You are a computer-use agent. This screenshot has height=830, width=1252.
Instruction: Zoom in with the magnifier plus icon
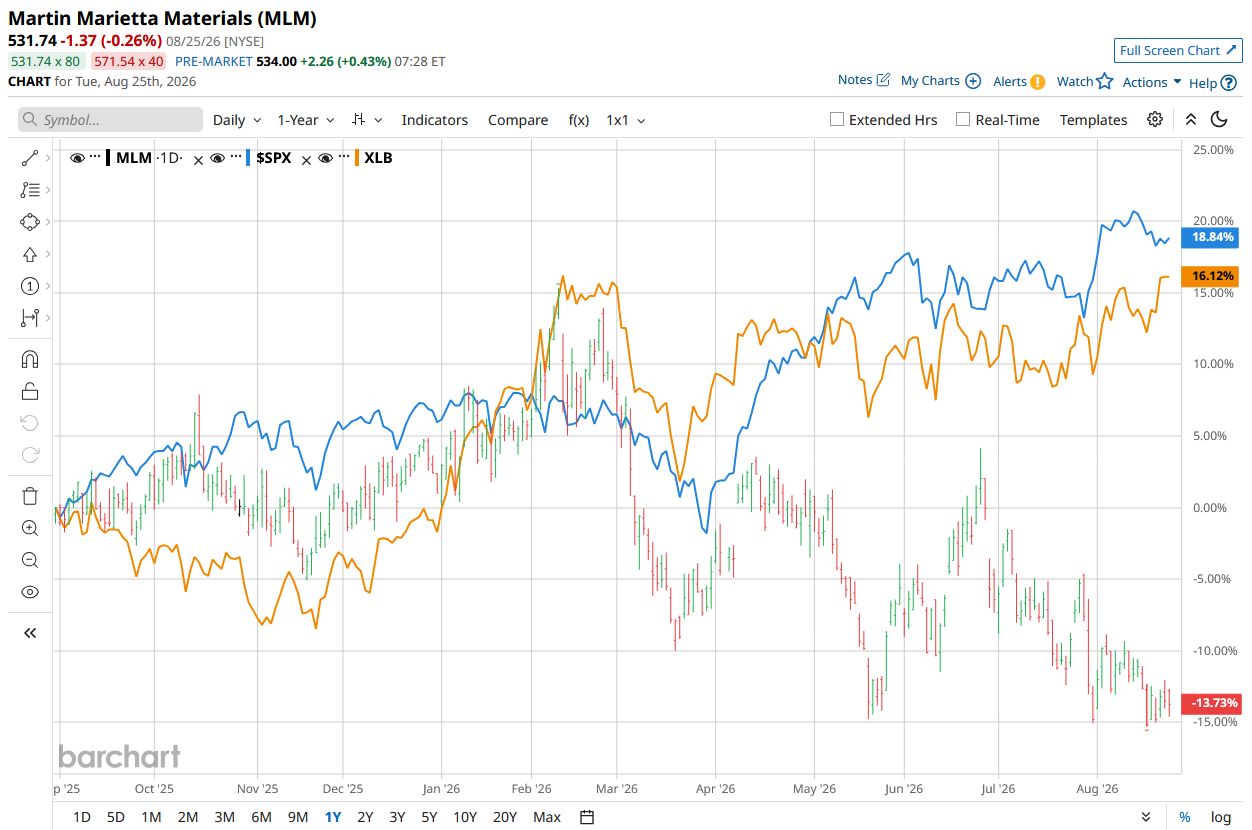pyautogui.click(x=29, y=528)
